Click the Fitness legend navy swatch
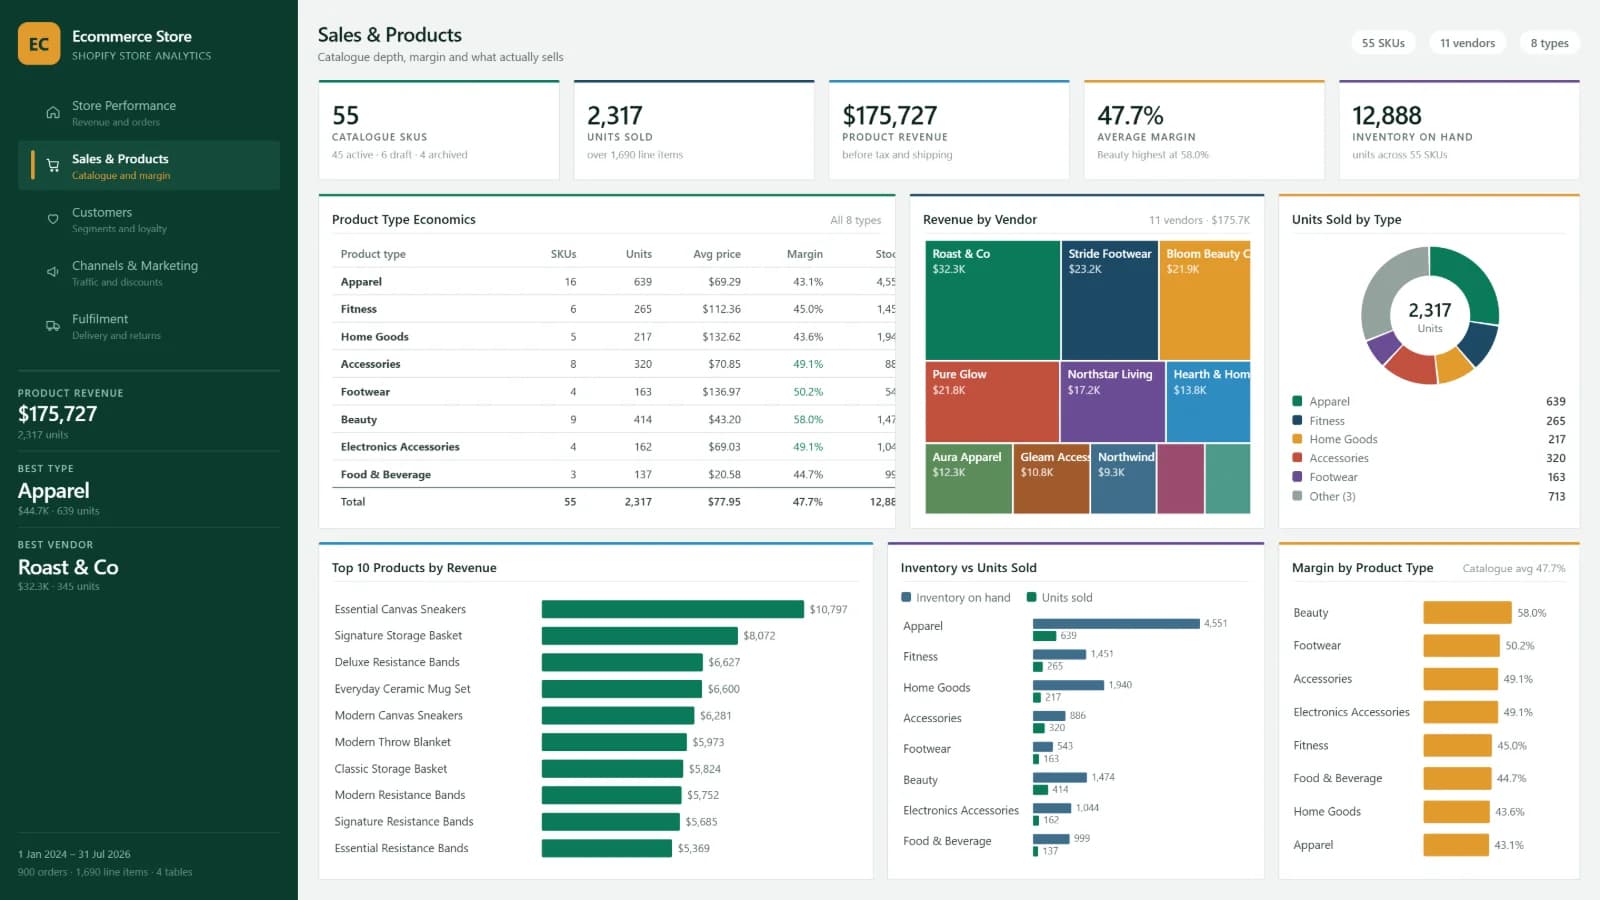The height and width of the screenshot is (900, 1600). (x=1297, y=420)
